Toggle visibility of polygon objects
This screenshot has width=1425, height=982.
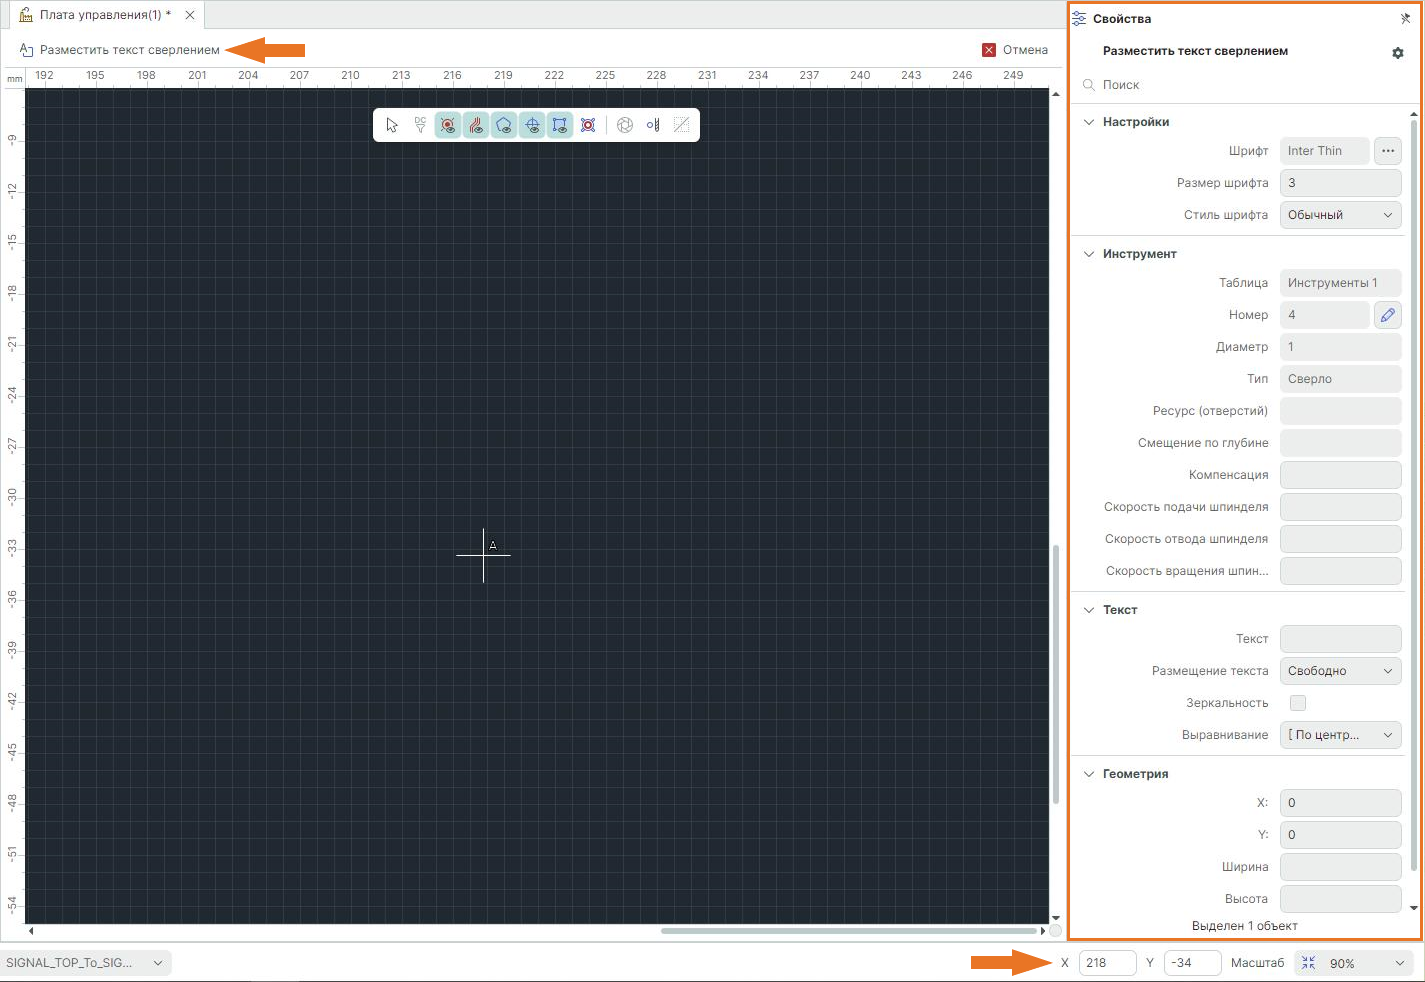pyautogui.click(x=504, y=125)
